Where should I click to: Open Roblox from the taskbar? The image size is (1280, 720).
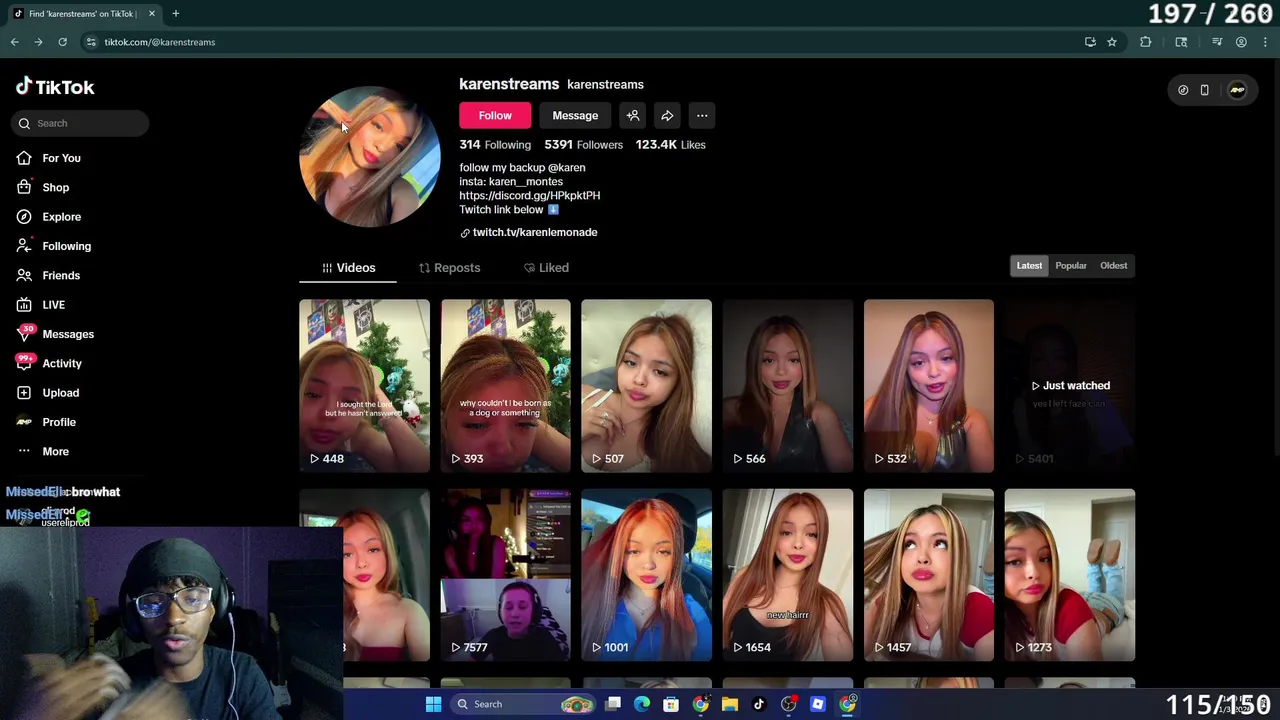[818, 704]
